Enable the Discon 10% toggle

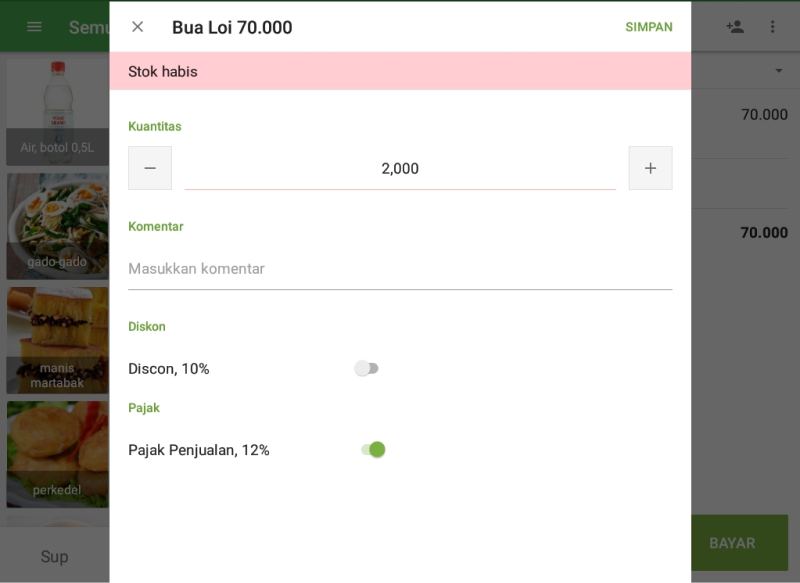coord(368,368)
